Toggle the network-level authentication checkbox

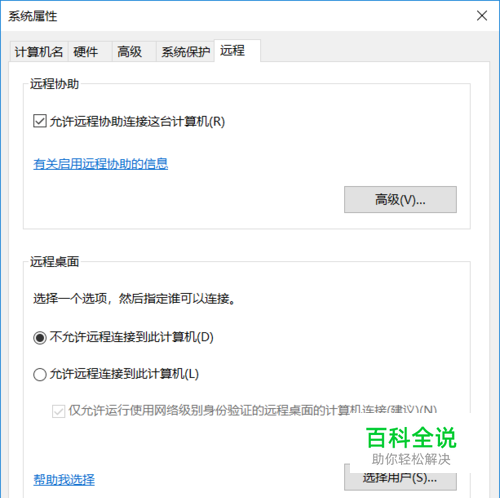58,411
